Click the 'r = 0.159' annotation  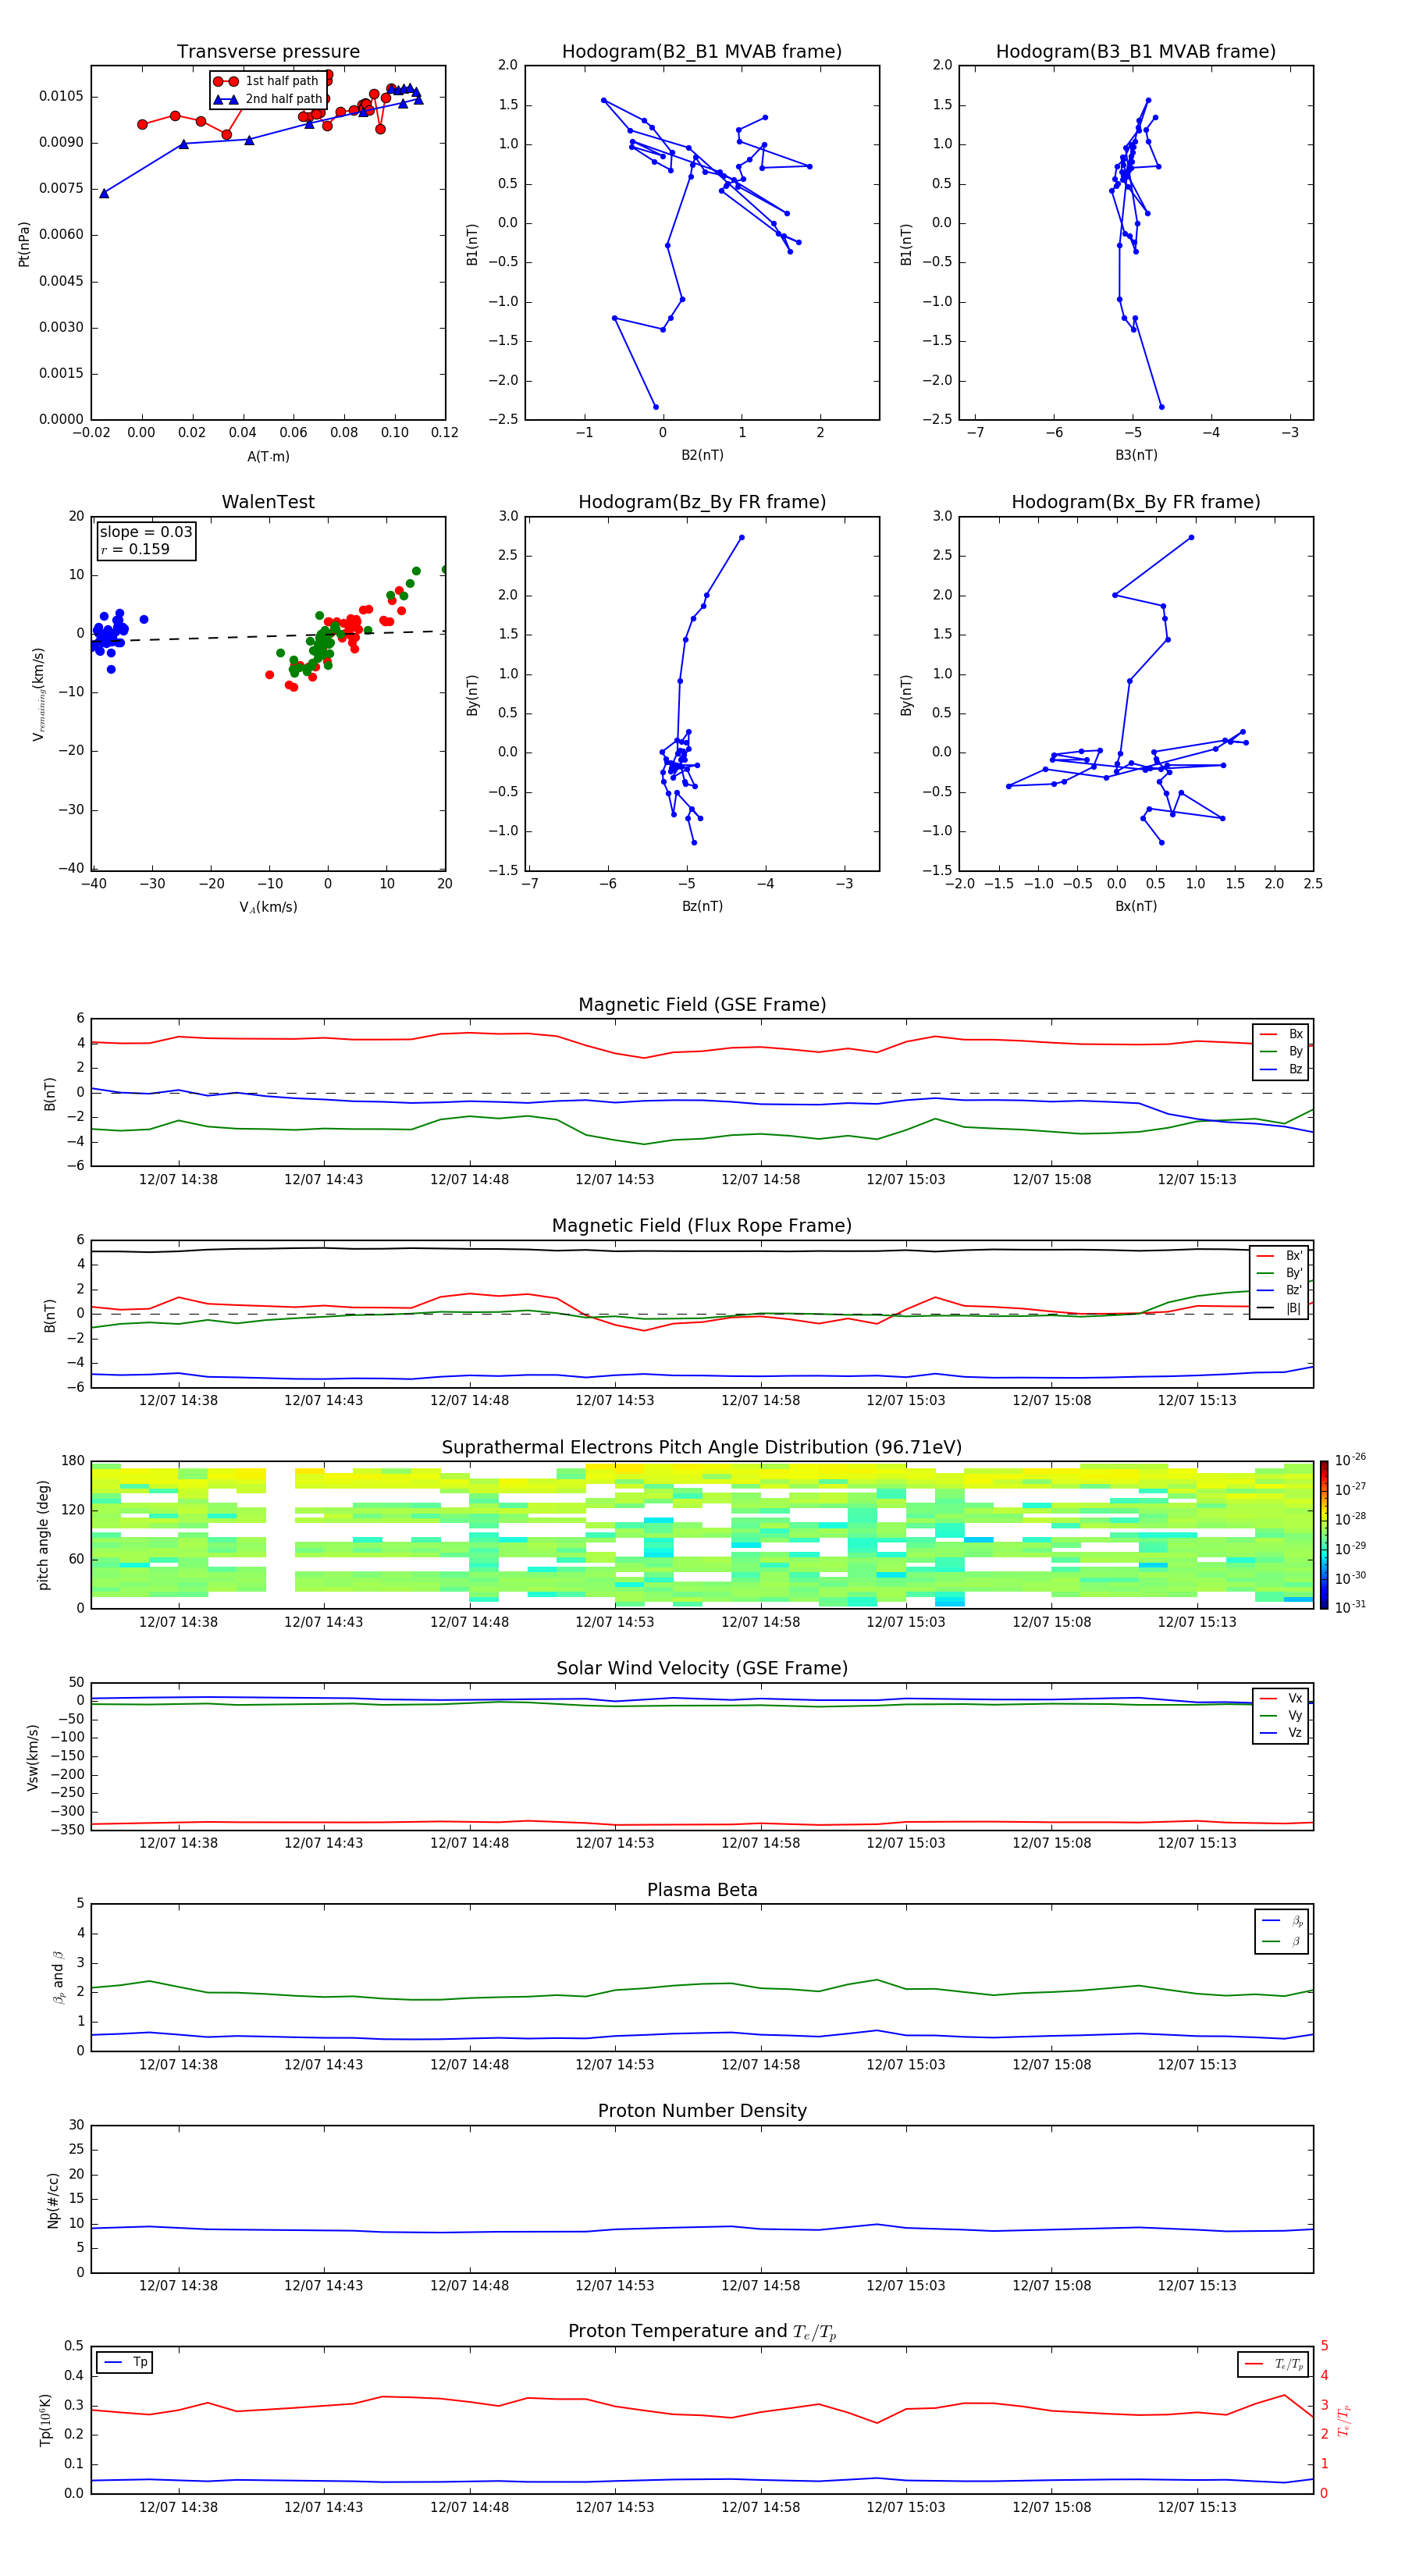click(135, 549)
